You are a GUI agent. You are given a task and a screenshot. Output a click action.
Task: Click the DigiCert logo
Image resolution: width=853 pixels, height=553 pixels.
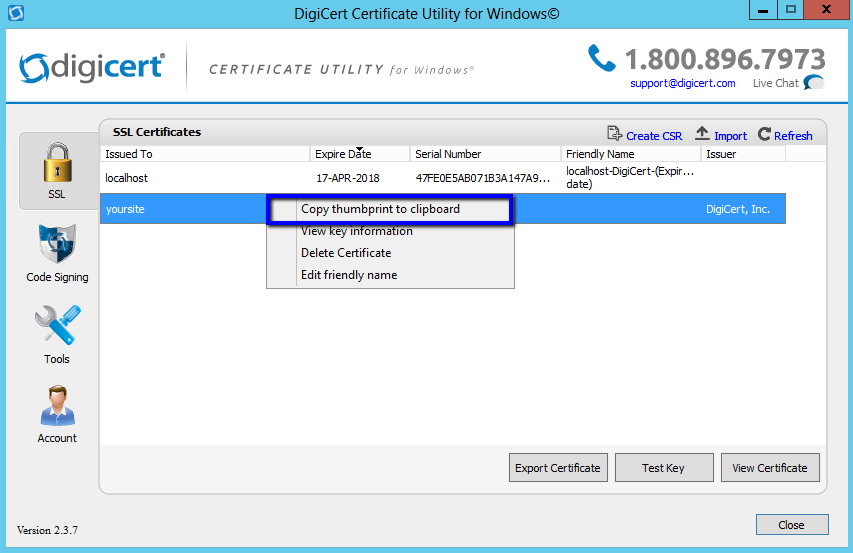(92, 68)
